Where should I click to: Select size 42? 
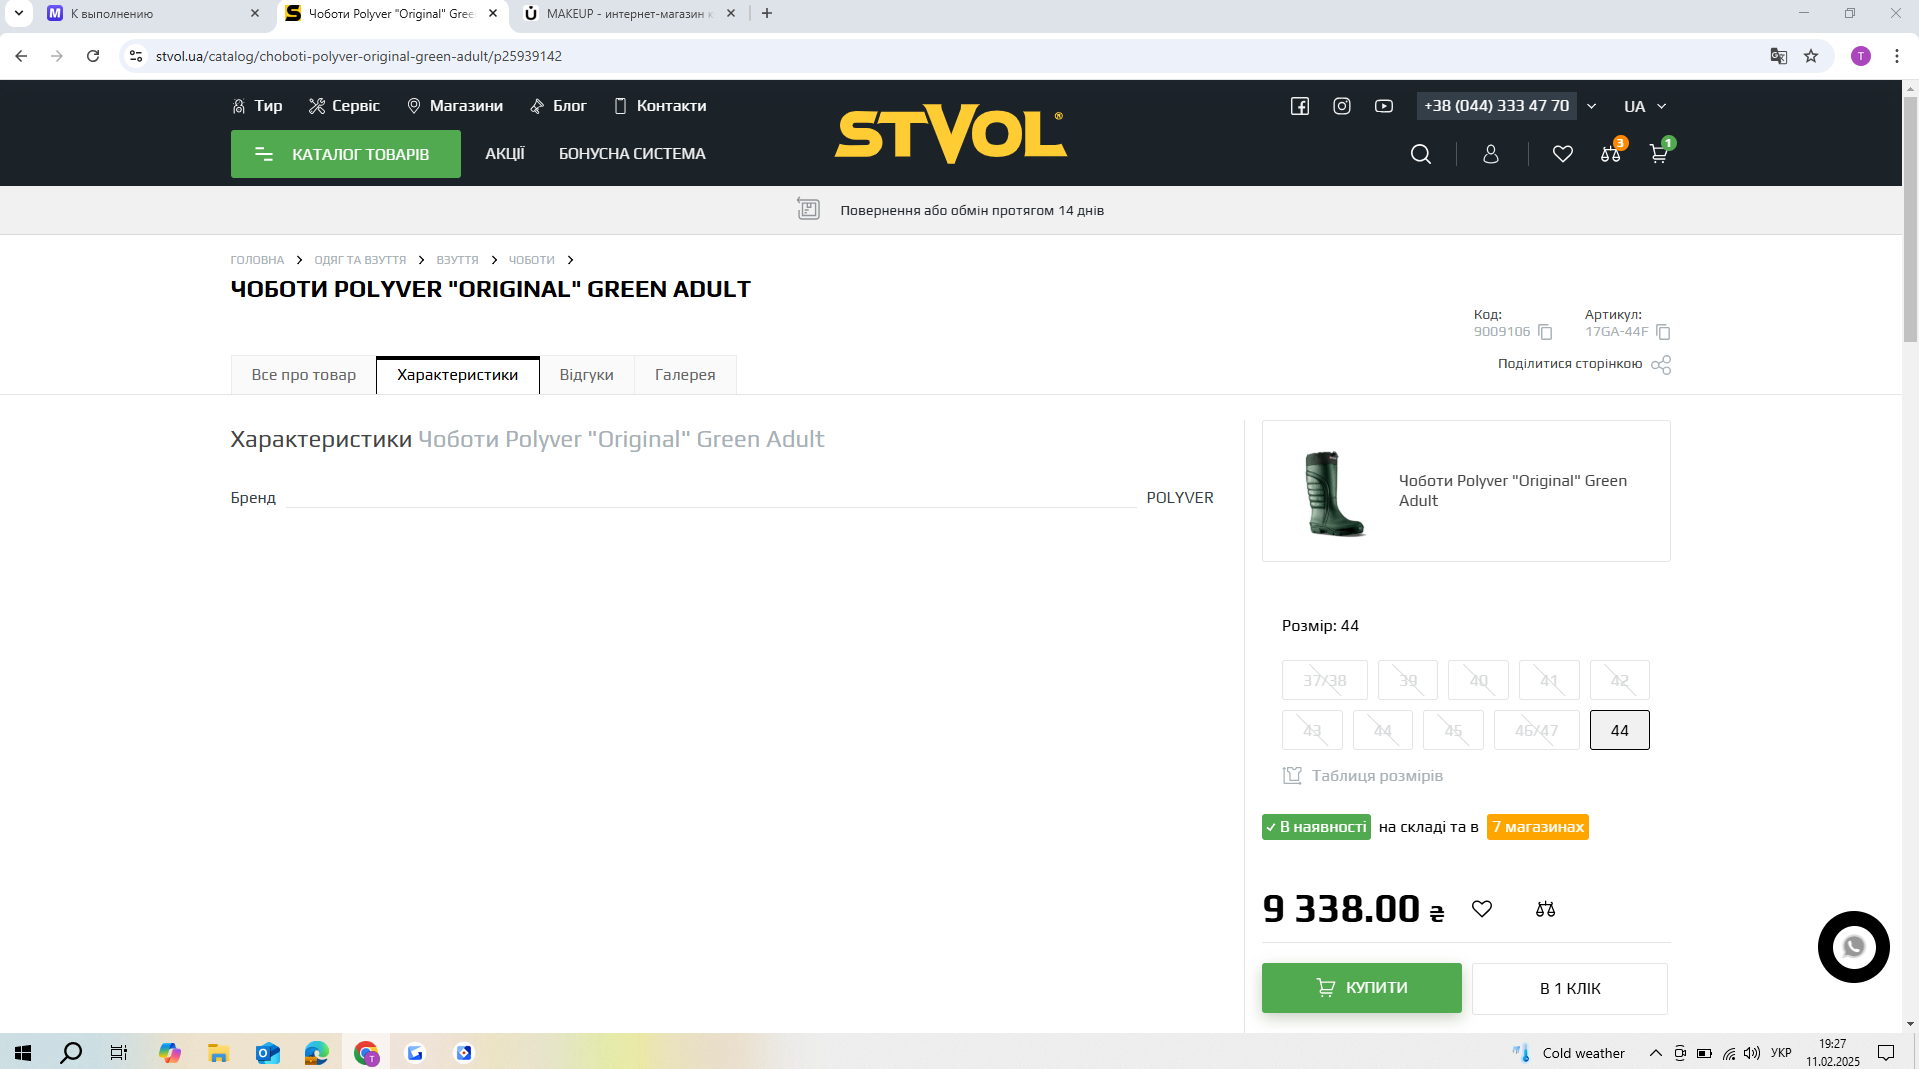[x=1620, y=680]
